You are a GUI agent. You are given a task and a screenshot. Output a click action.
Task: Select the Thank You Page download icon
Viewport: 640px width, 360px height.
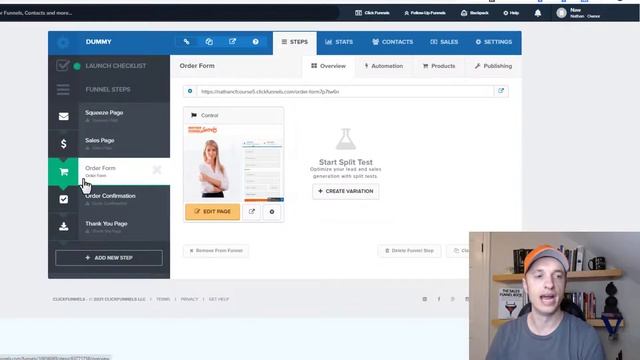pos(63,226)
